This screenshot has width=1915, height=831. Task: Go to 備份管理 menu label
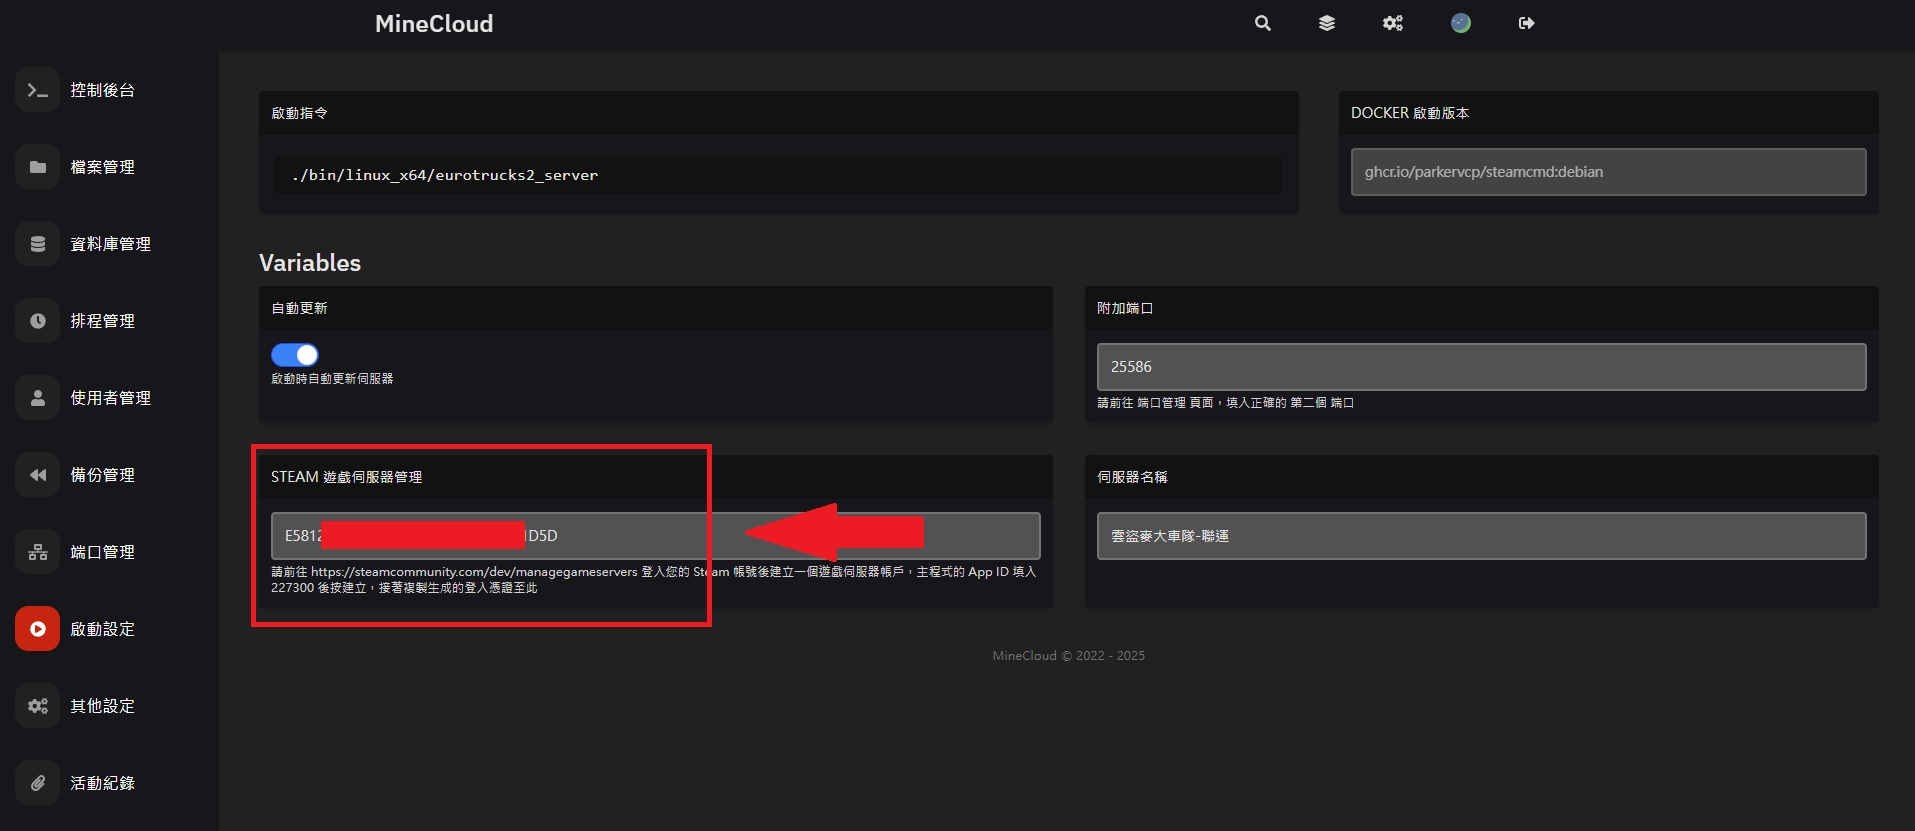pyautogui.click(x=102, y=475)
